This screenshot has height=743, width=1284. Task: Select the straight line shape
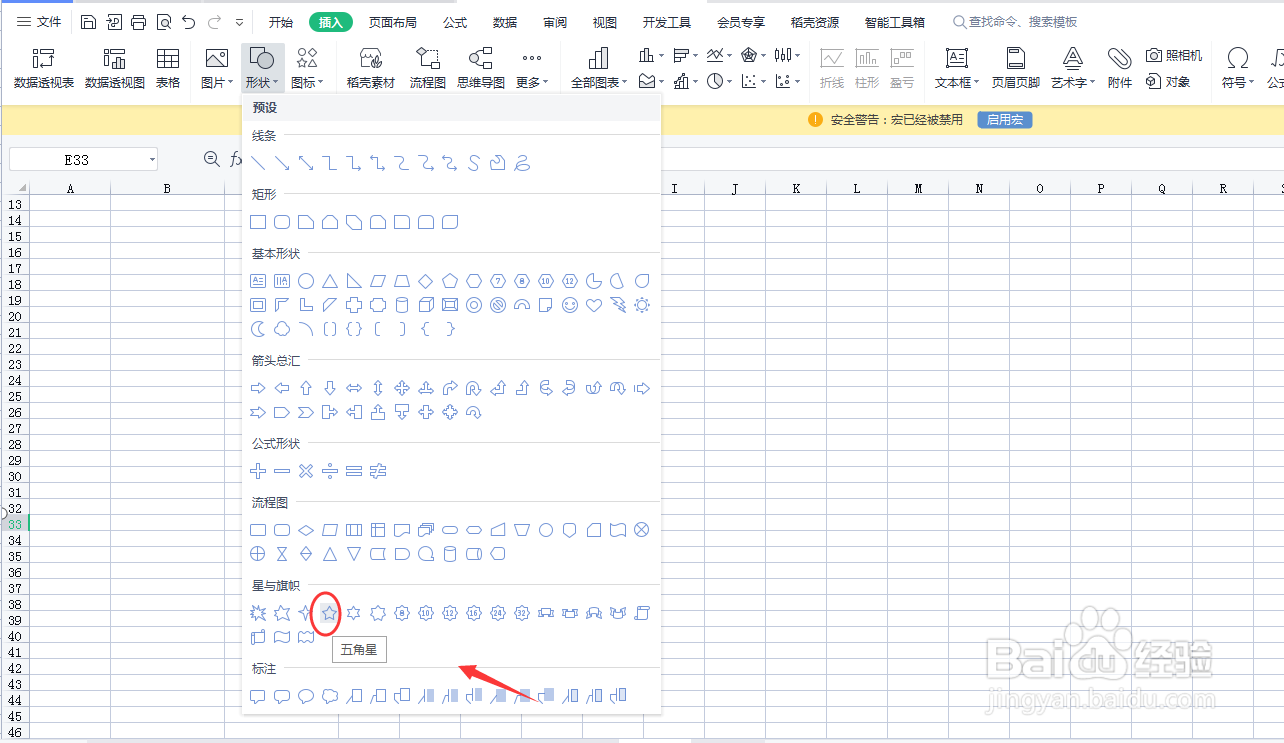click(258, 163)
